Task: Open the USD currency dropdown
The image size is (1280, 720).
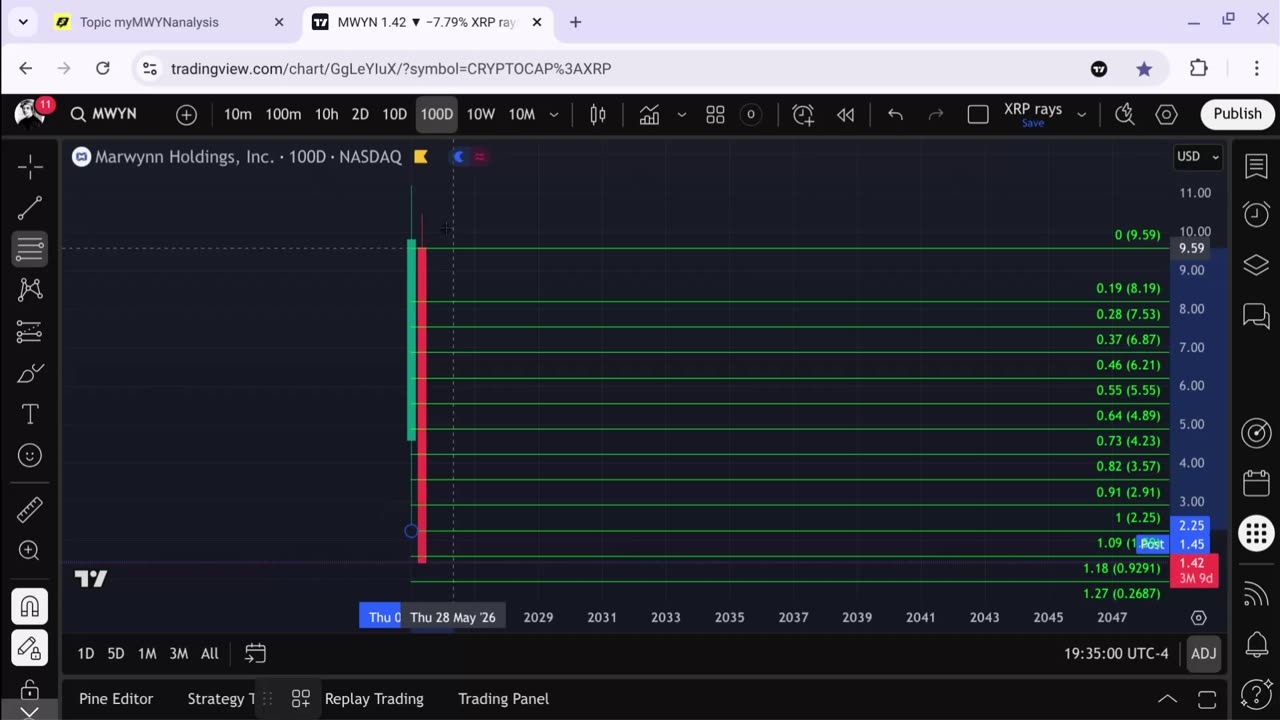Action: pyautogui.click(x=1198, y=156)
